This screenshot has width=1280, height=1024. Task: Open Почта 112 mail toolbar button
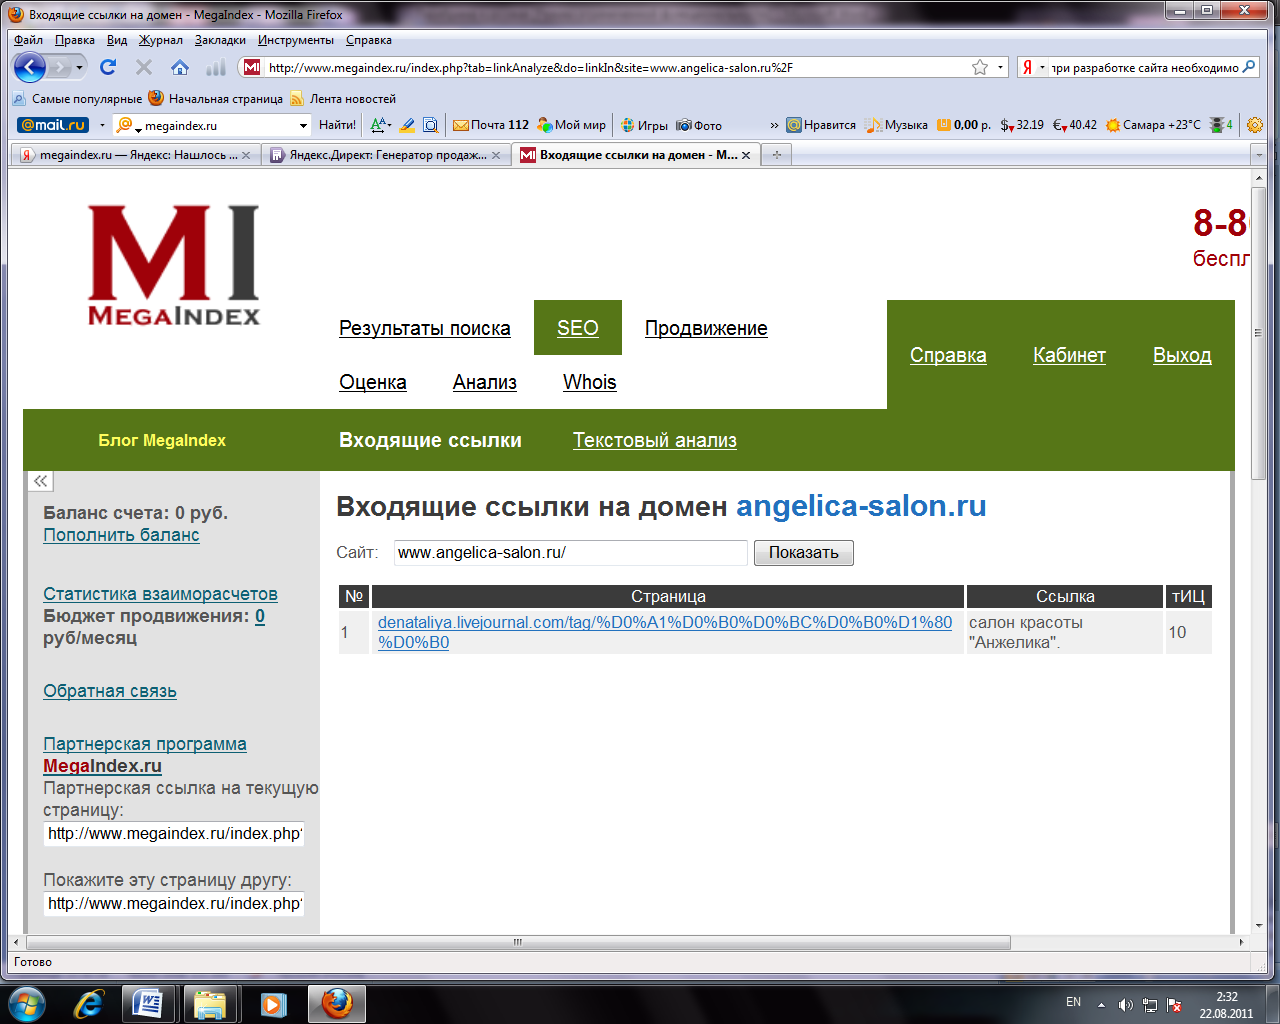click(491, 125)
